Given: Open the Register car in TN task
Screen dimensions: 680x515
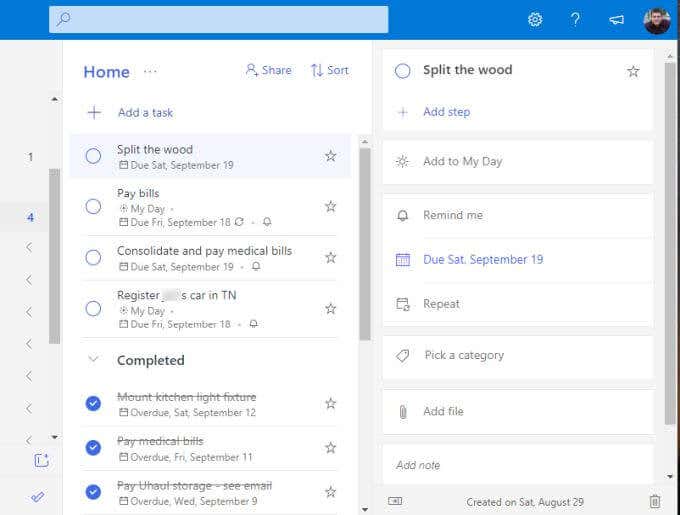Looking at the screenshot, I should [208, 309].
